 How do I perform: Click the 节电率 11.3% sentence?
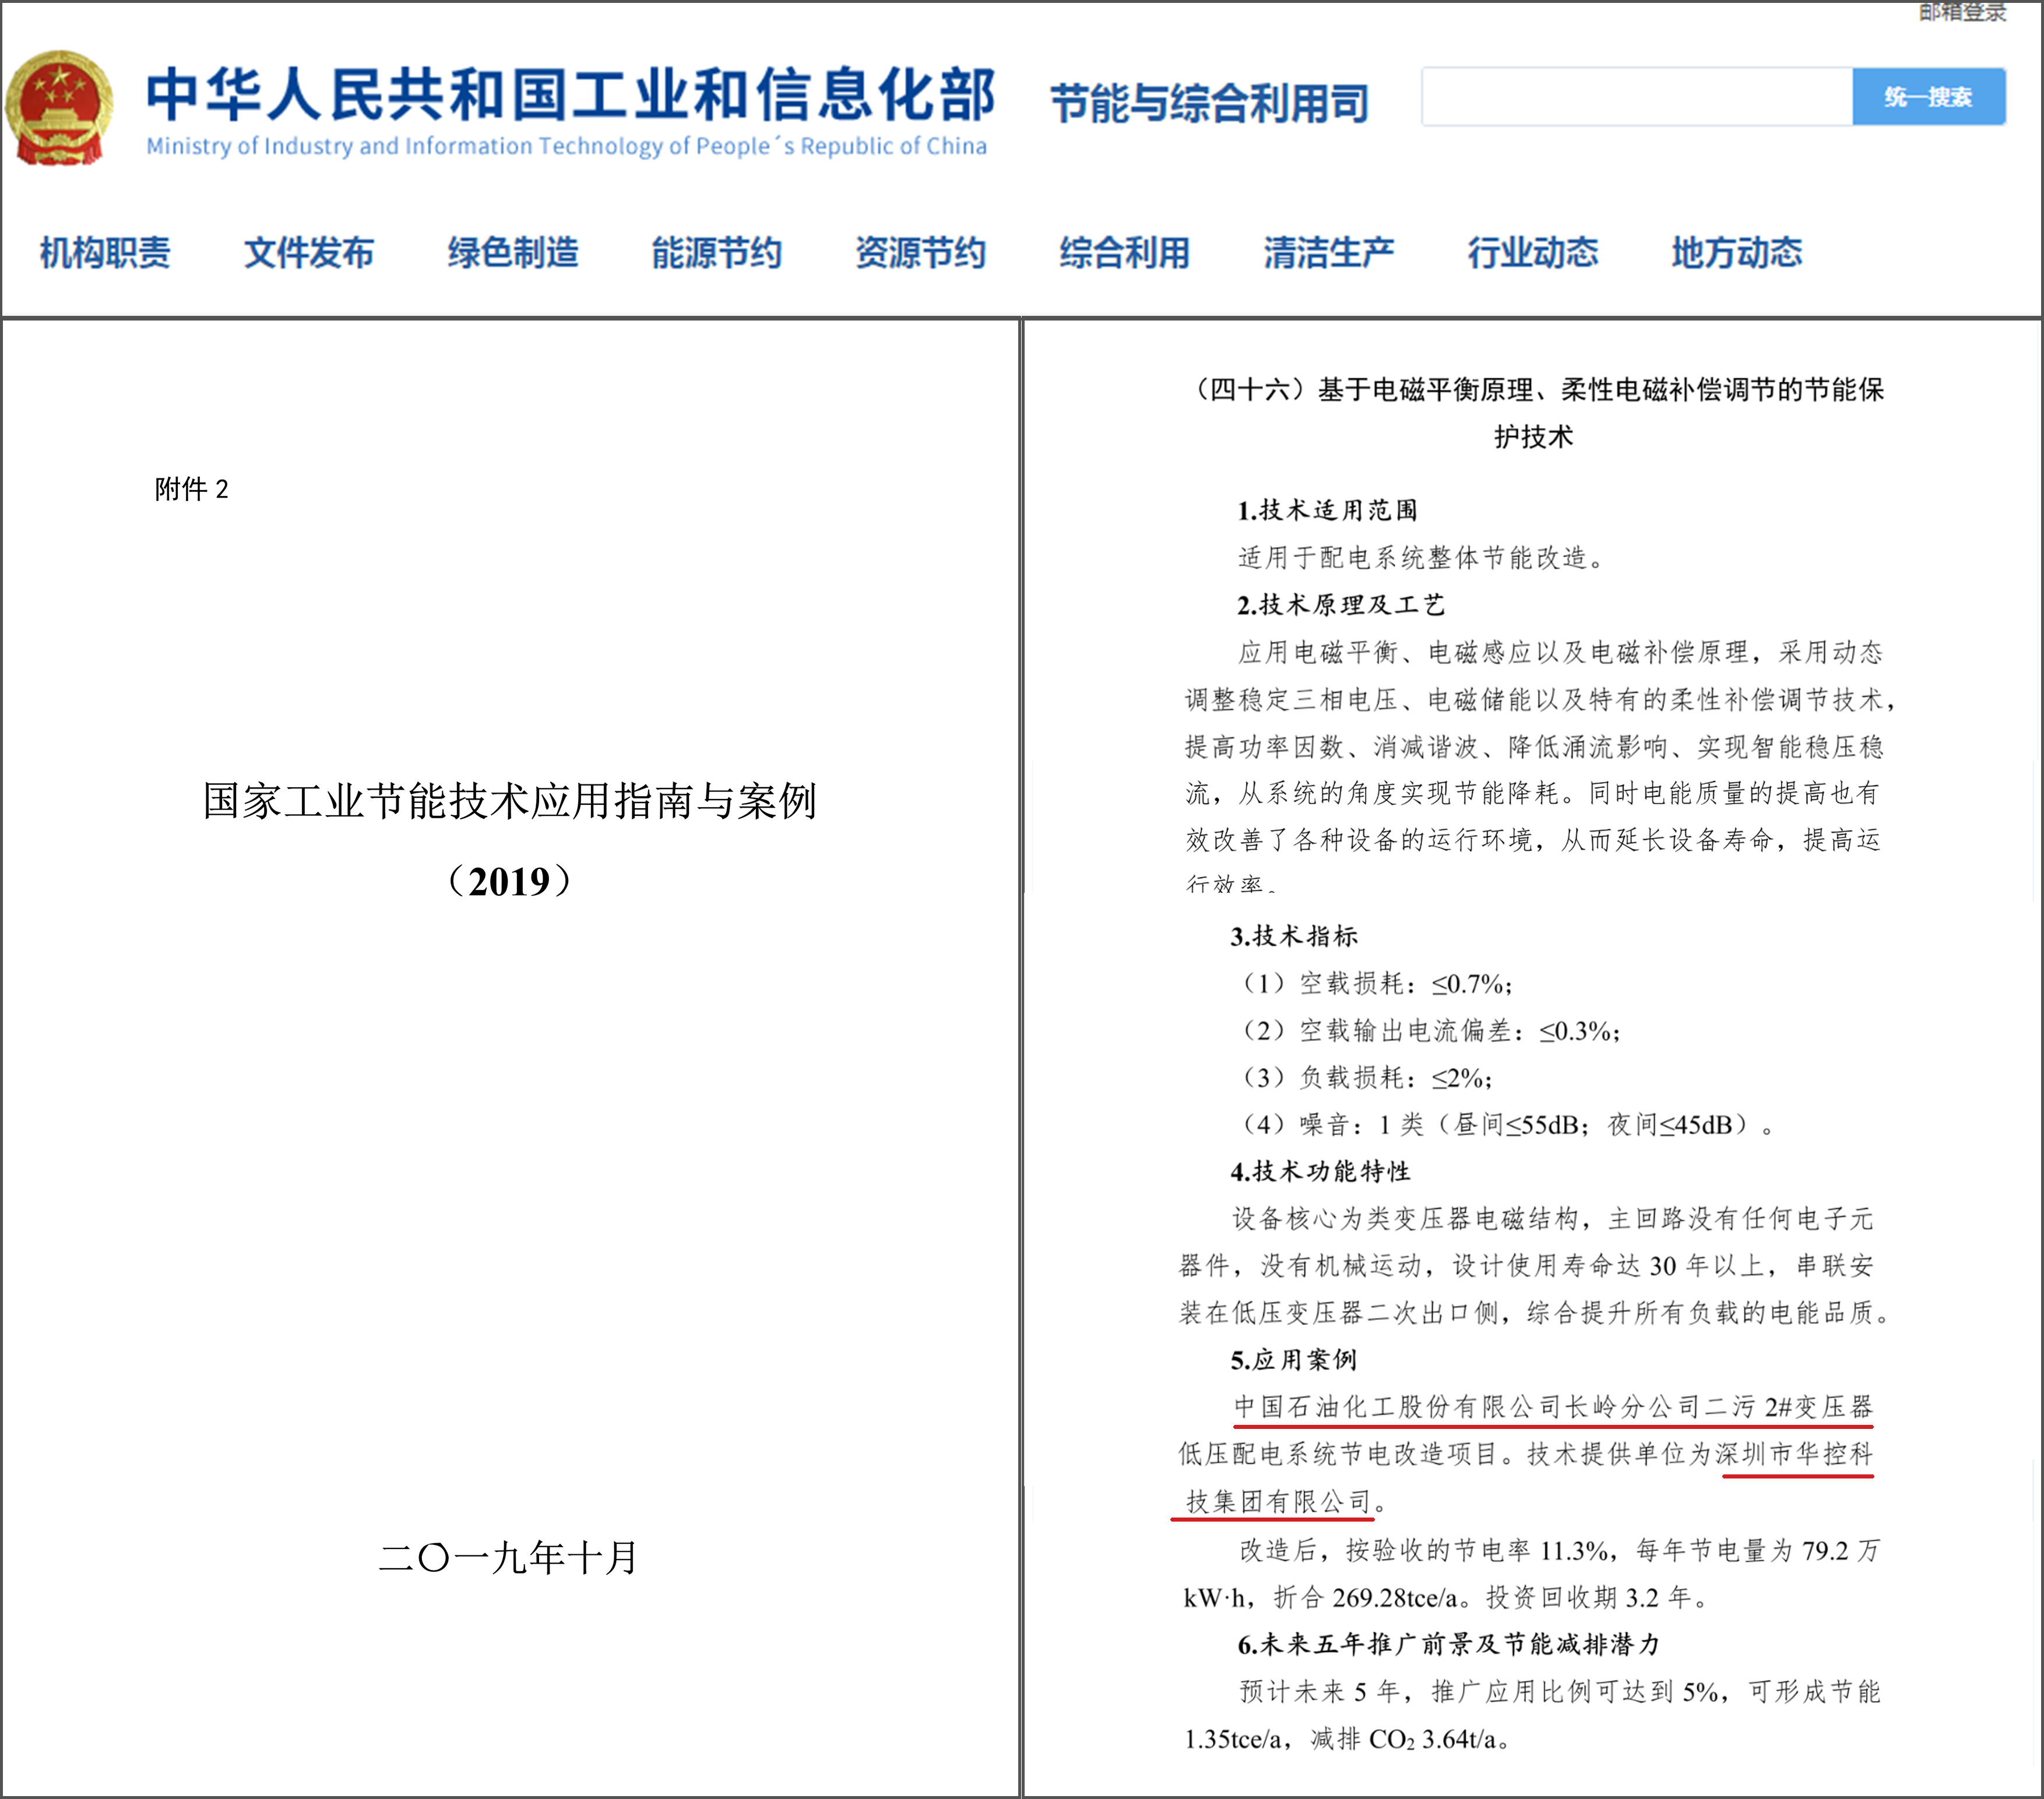click(1560, 1551)
